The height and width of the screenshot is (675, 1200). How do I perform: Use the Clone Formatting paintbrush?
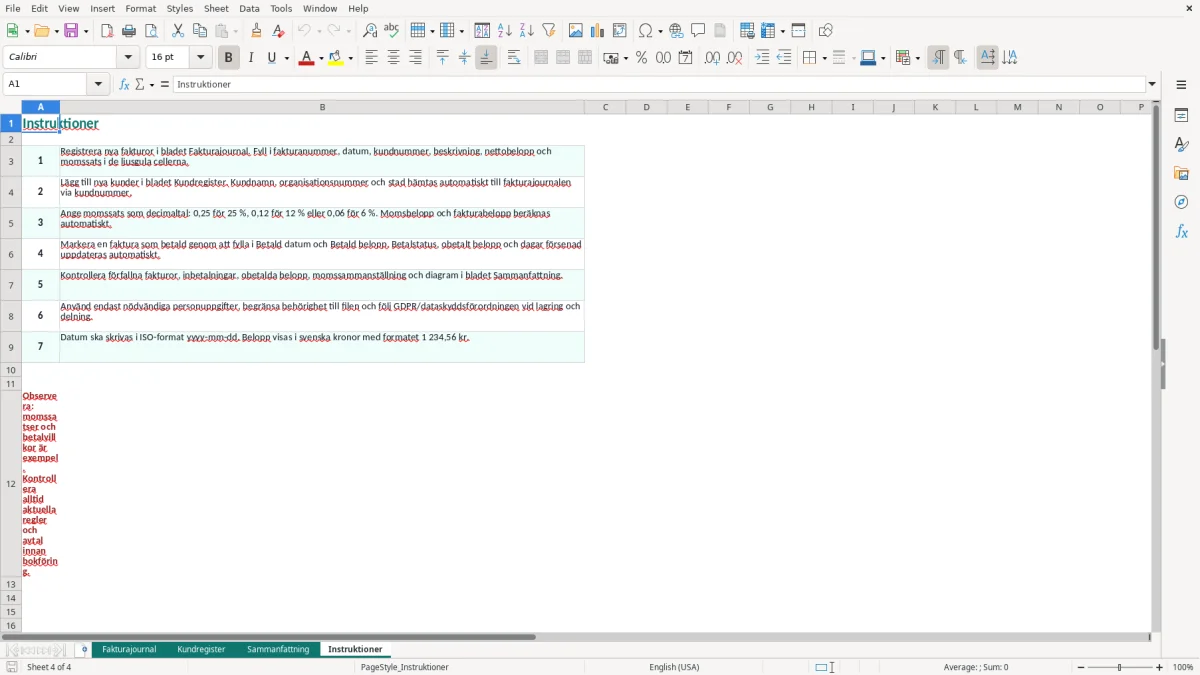(x=257, y=31)
